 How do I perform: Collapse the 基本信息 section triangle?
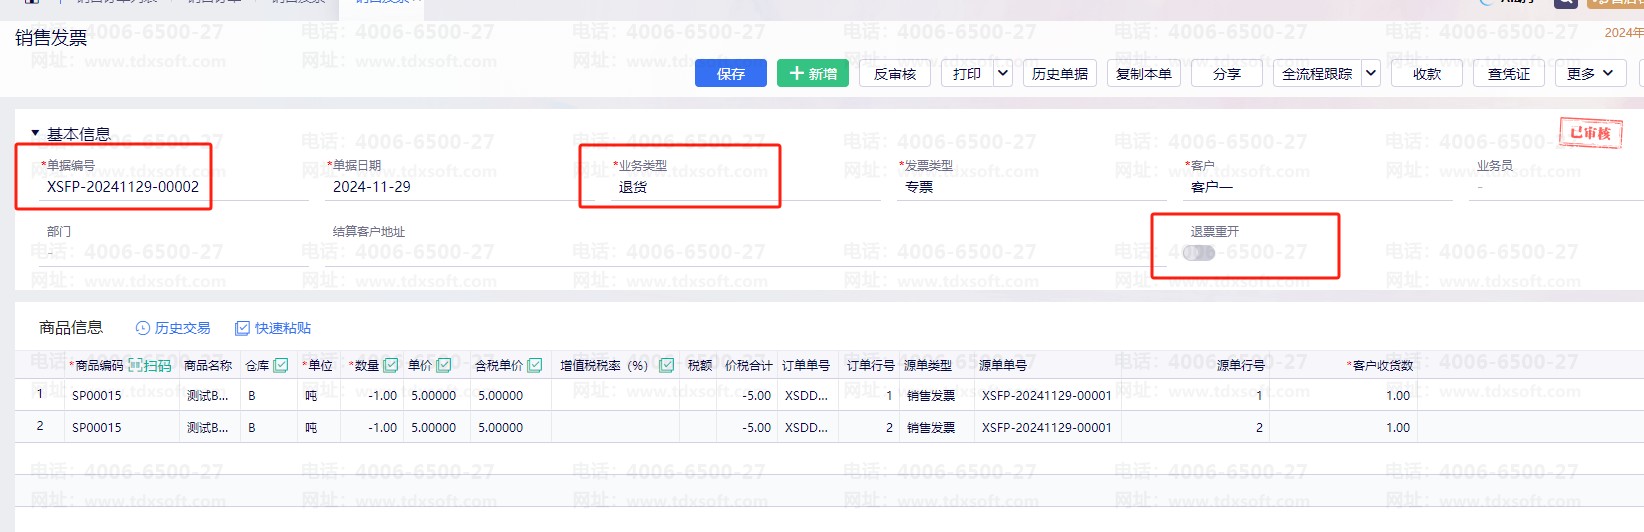click(x=35, y=133)
